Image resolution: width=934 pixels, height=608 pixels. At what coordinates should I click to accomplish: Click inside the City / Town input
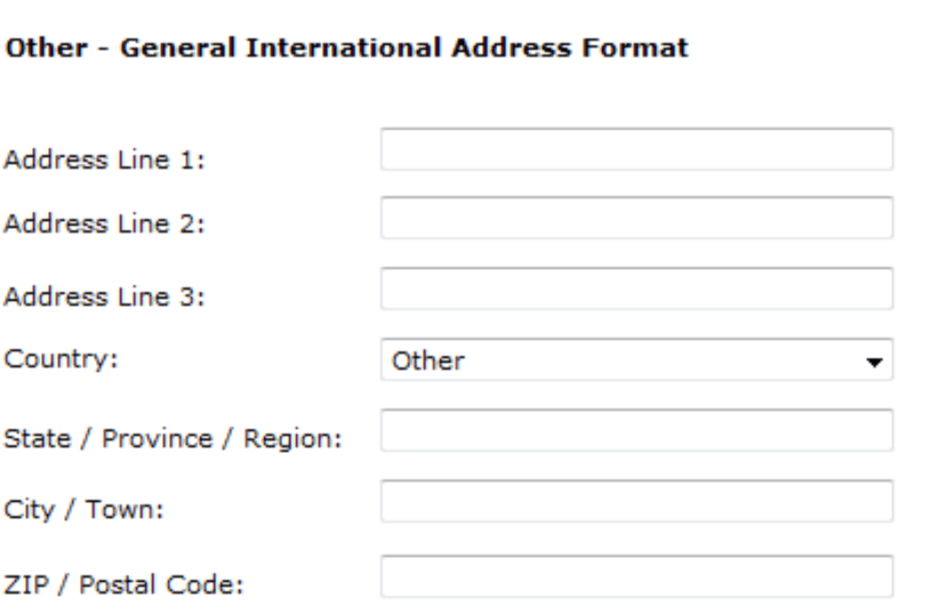(636, 502)
